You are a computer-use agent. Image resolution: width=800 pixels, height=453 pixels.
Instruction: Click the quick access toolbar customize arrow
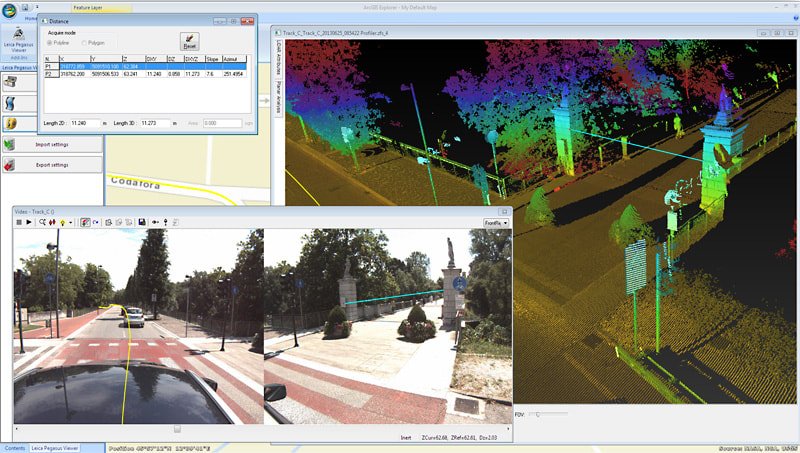click(x=37, y=7)
